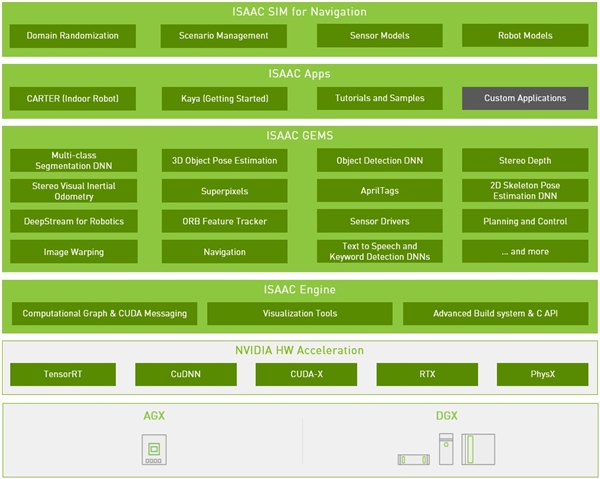Select the RTX box
Image resolution: width=600 pixels, height=479 pixels.
pos(427,375)
